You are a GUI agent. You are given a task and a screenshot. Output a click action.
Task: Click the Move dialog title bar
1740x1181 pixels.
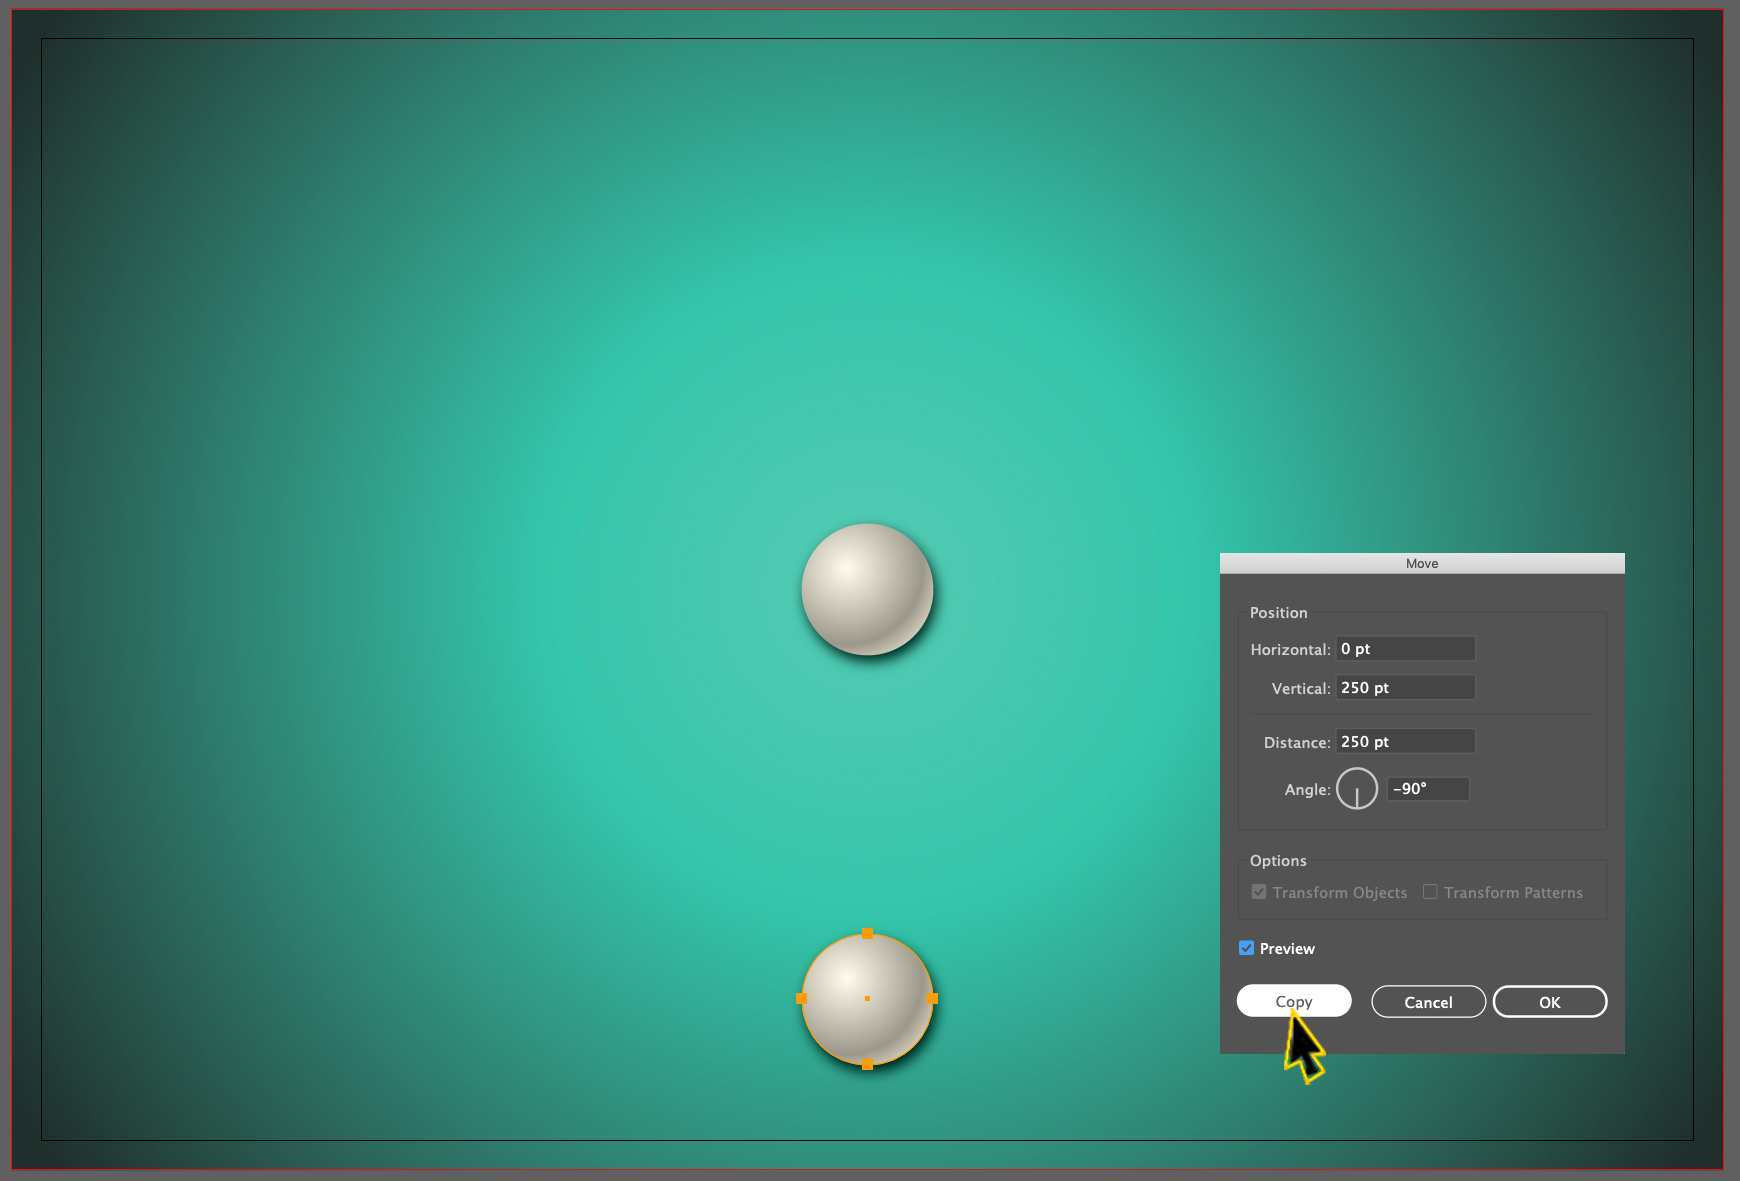coord(1421,563)
